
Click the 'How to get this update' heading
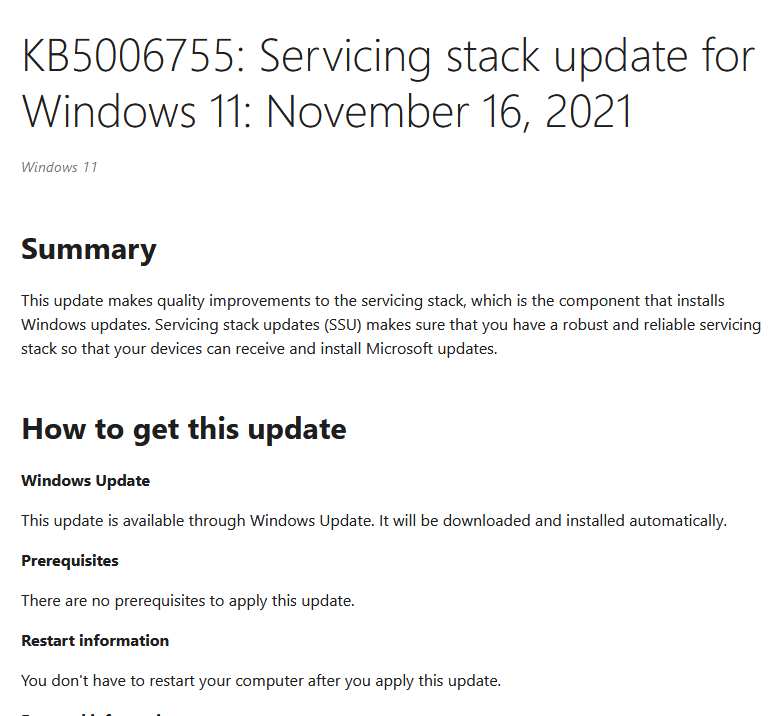(x=184, y=429)
